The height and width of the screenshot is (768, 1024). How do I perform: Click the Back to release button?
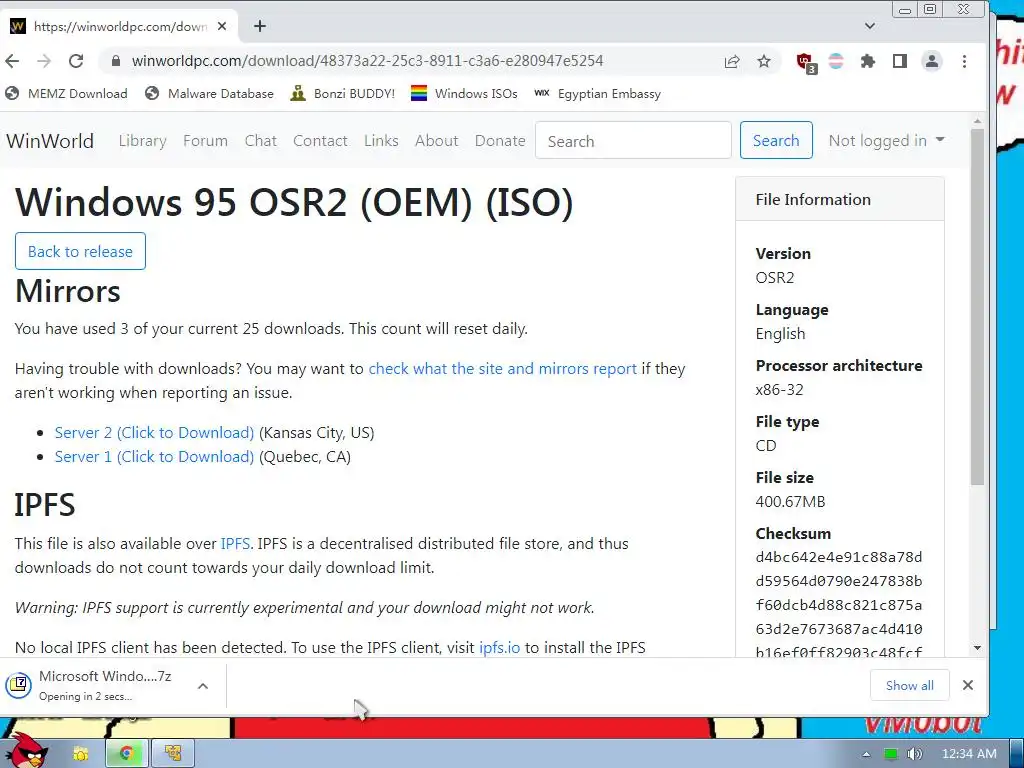pos(80,251)
